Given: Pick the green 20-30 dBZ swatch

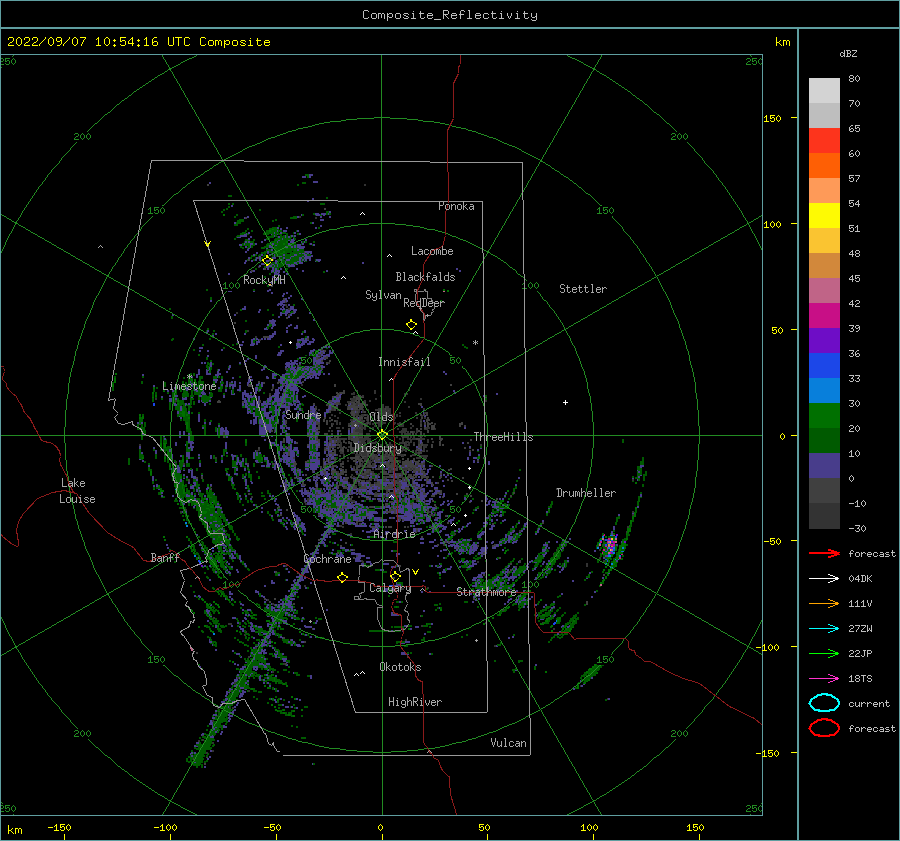Looking at the screenshot, I should pos(824,415).
